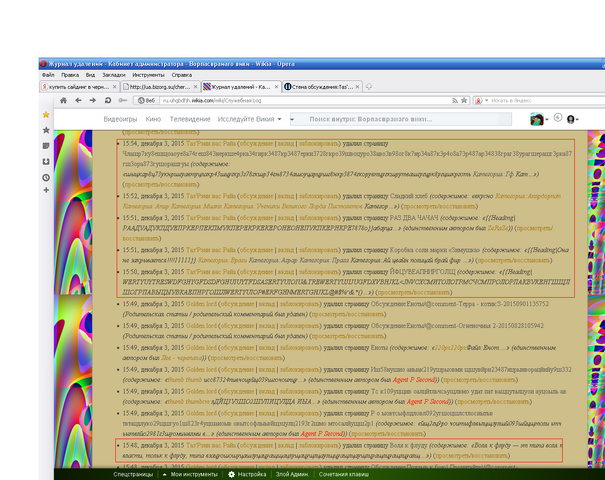Click заблокировать in the 15:54 log entry
This screenshot has height=480, width=605.
tap(319, 144)
